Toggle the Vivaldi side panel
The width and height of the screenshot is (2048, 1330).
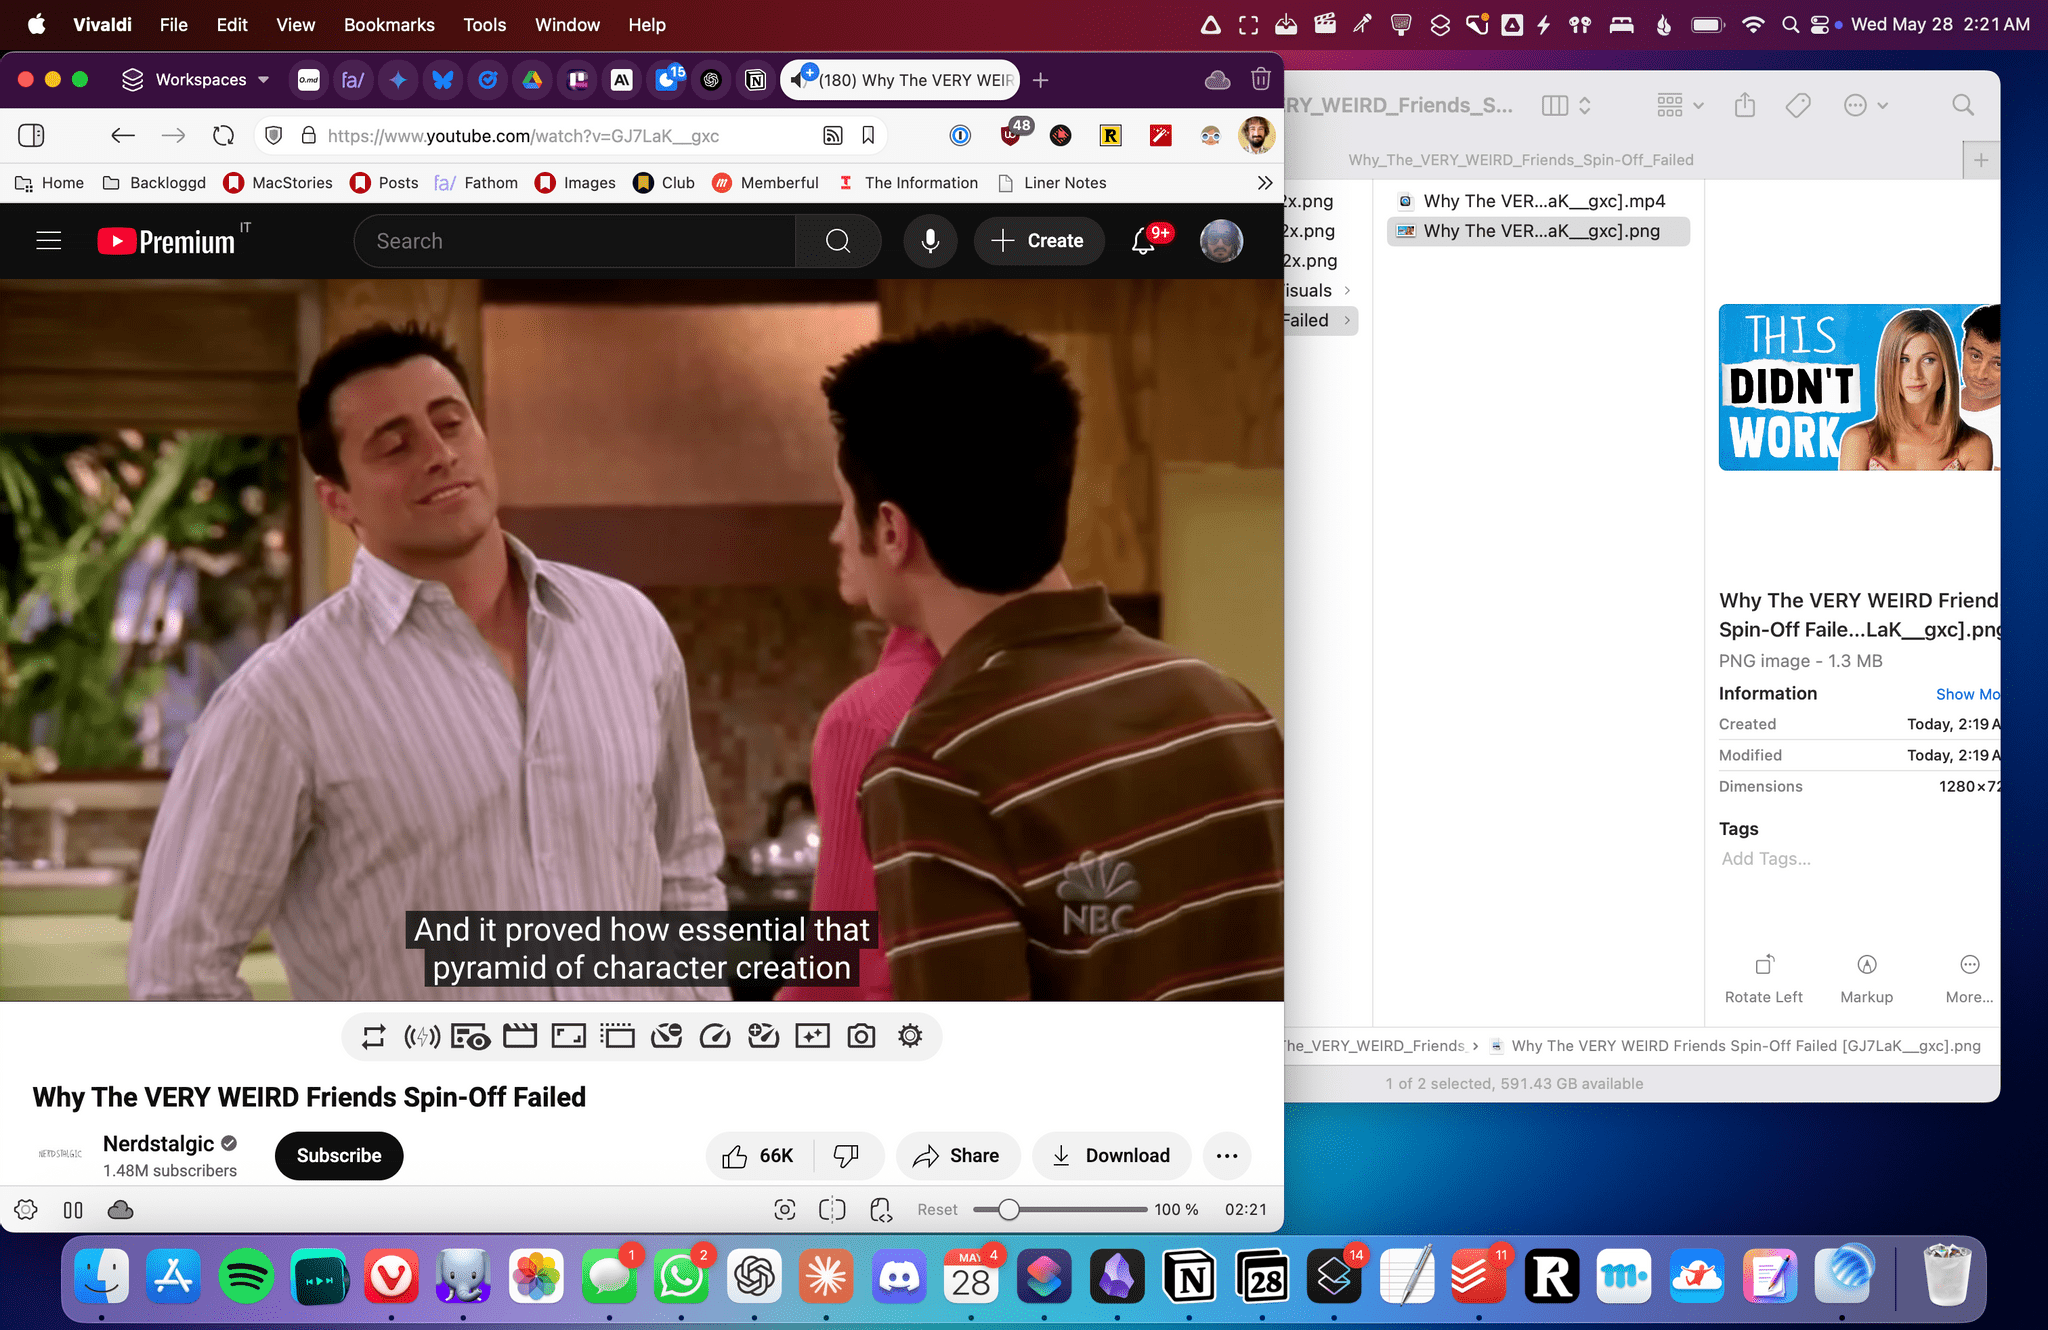click(x=31, y=136)
